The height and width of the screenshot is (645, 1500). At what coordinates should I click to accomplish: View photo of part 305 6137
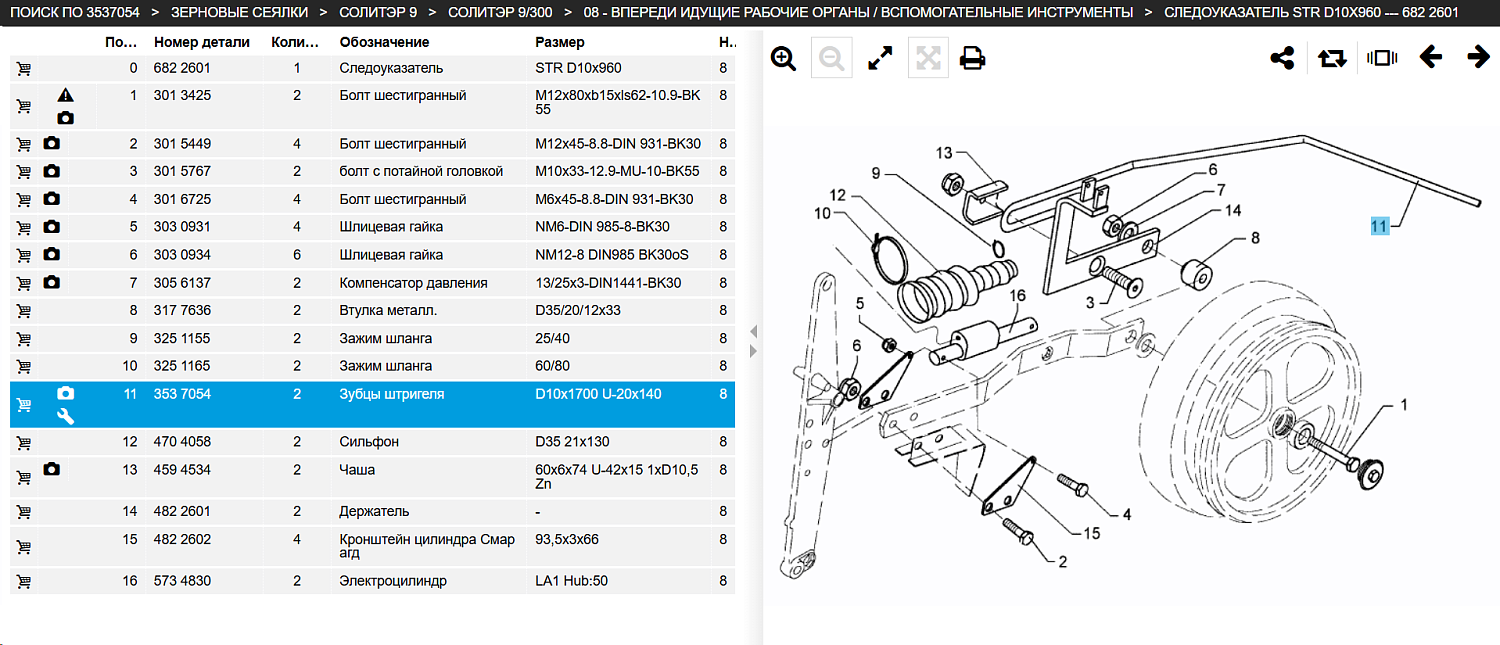(x=52, y=283)
